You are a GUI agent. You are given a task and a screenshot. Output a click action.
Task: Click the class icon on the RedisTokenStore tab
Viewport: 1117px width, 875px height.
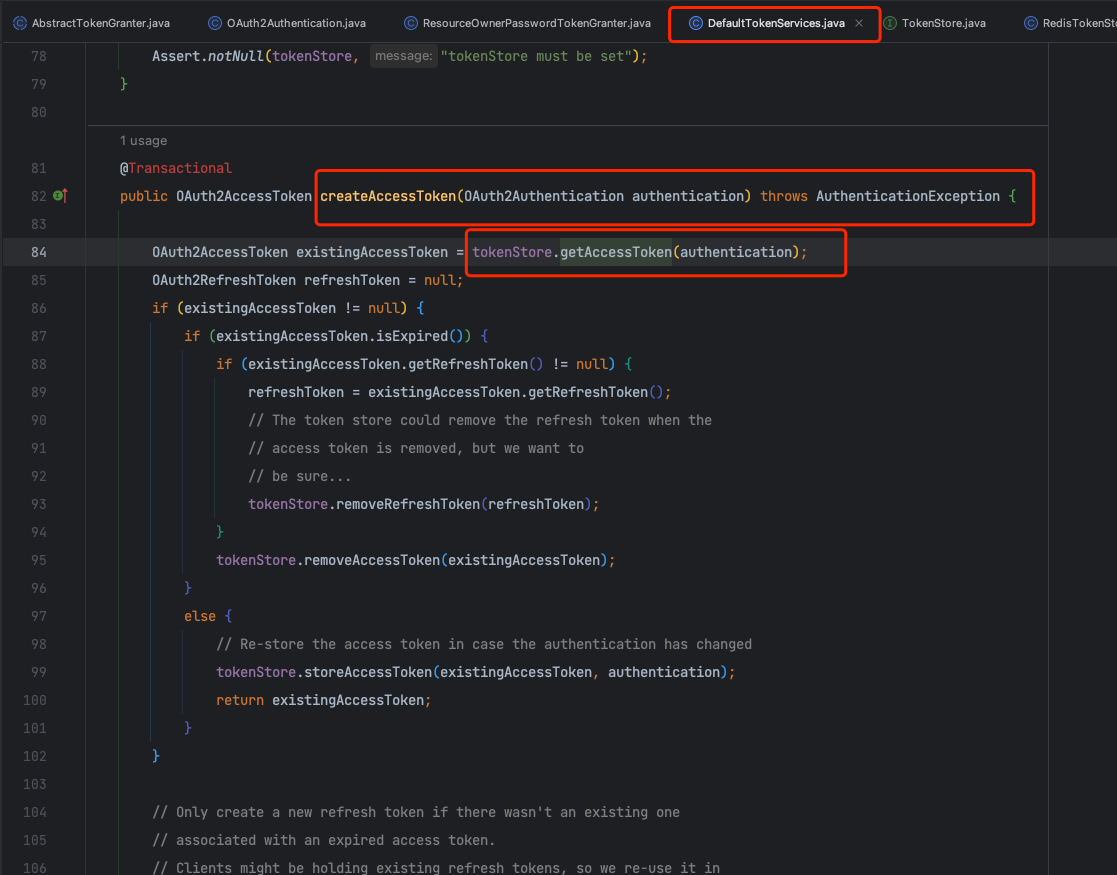[x=1032, y=23]
